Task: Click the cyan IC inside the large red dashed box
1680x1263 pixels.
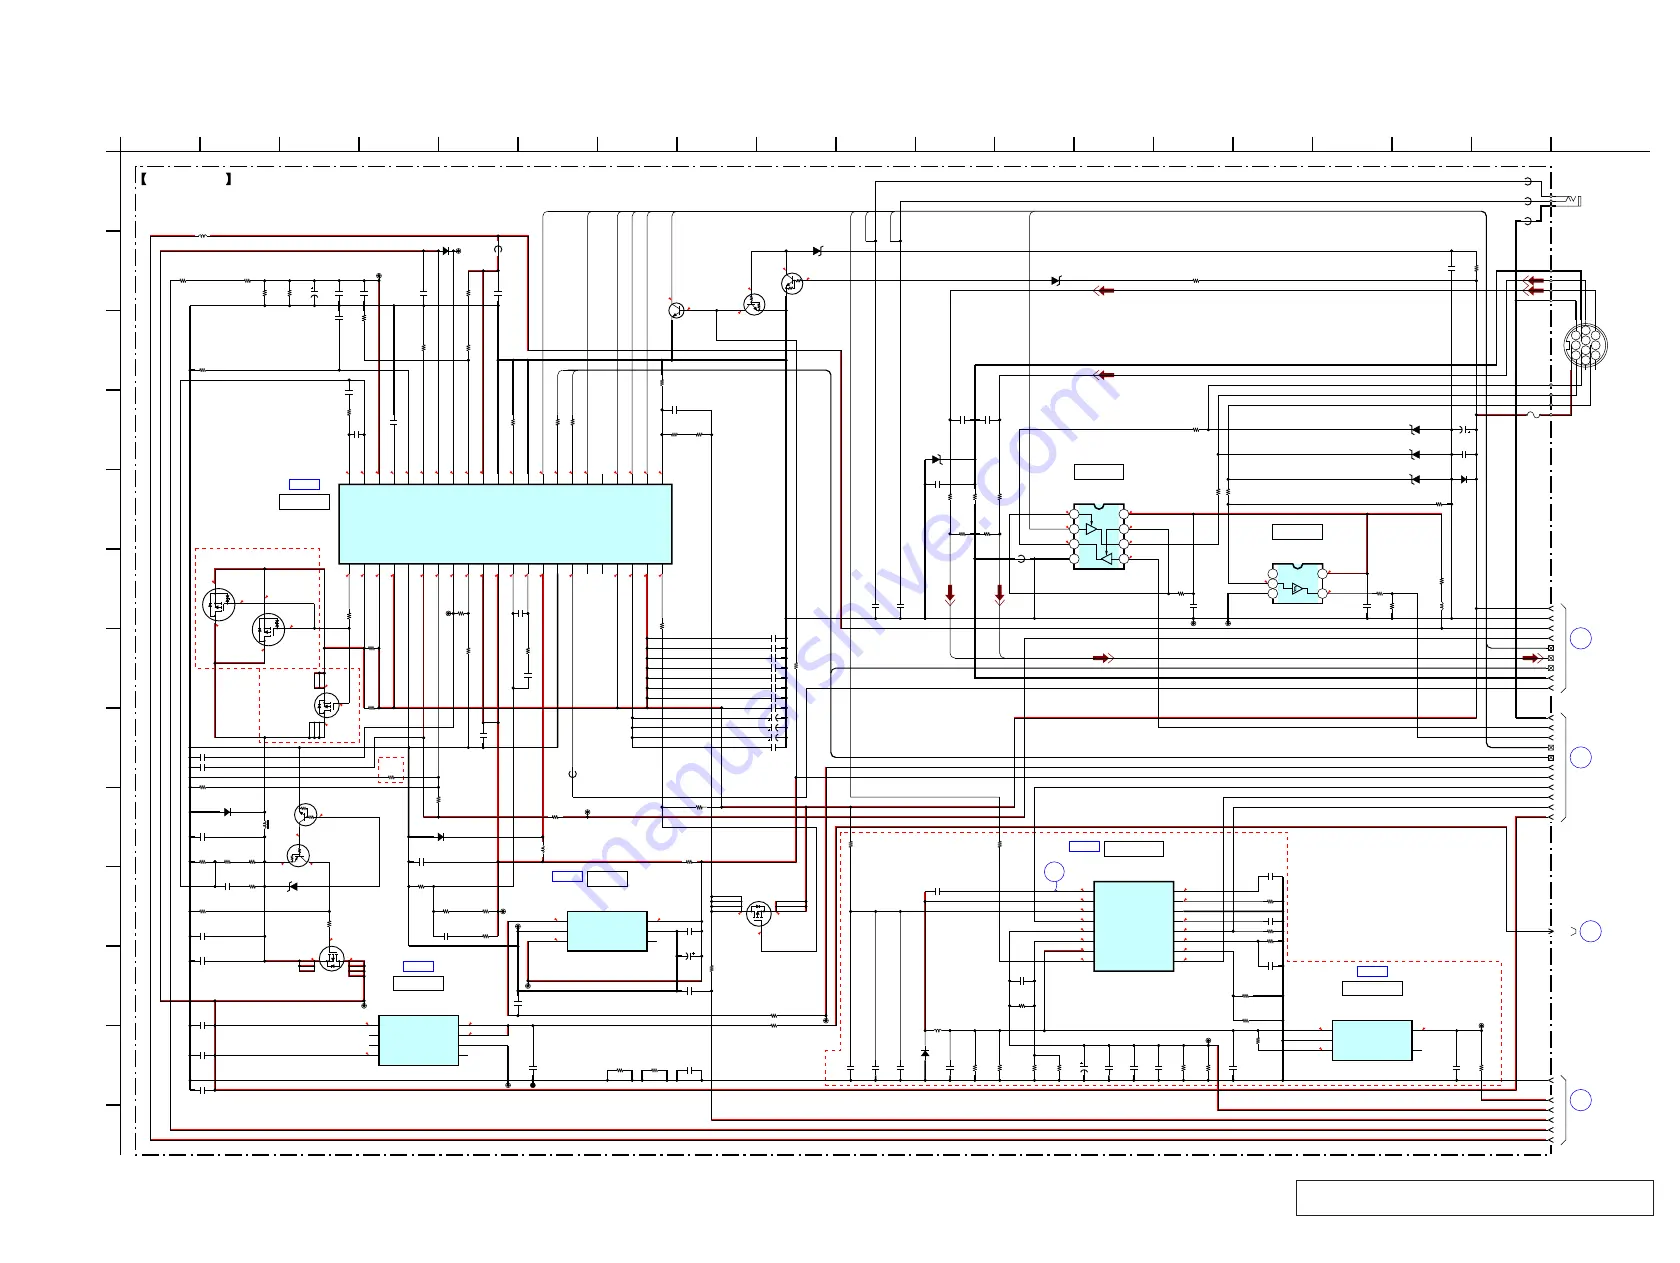Action: pyautogui.click(x=1133, y=926)
